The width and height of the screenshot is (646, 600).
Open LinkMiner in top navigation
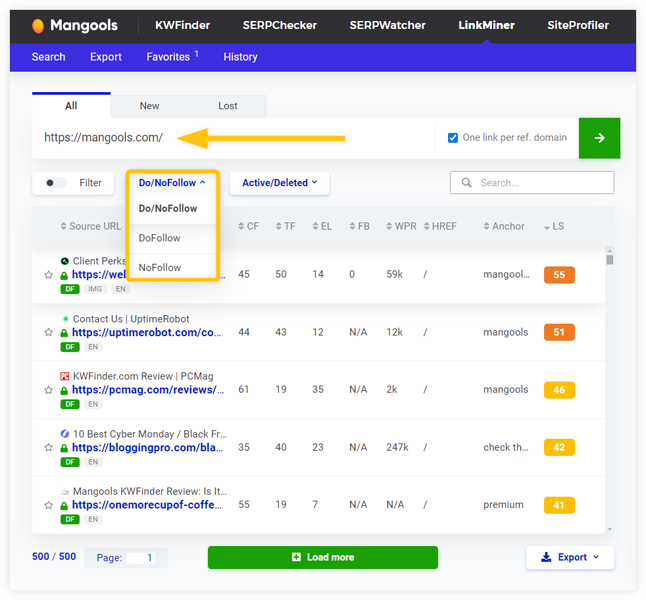pos(487,25)
